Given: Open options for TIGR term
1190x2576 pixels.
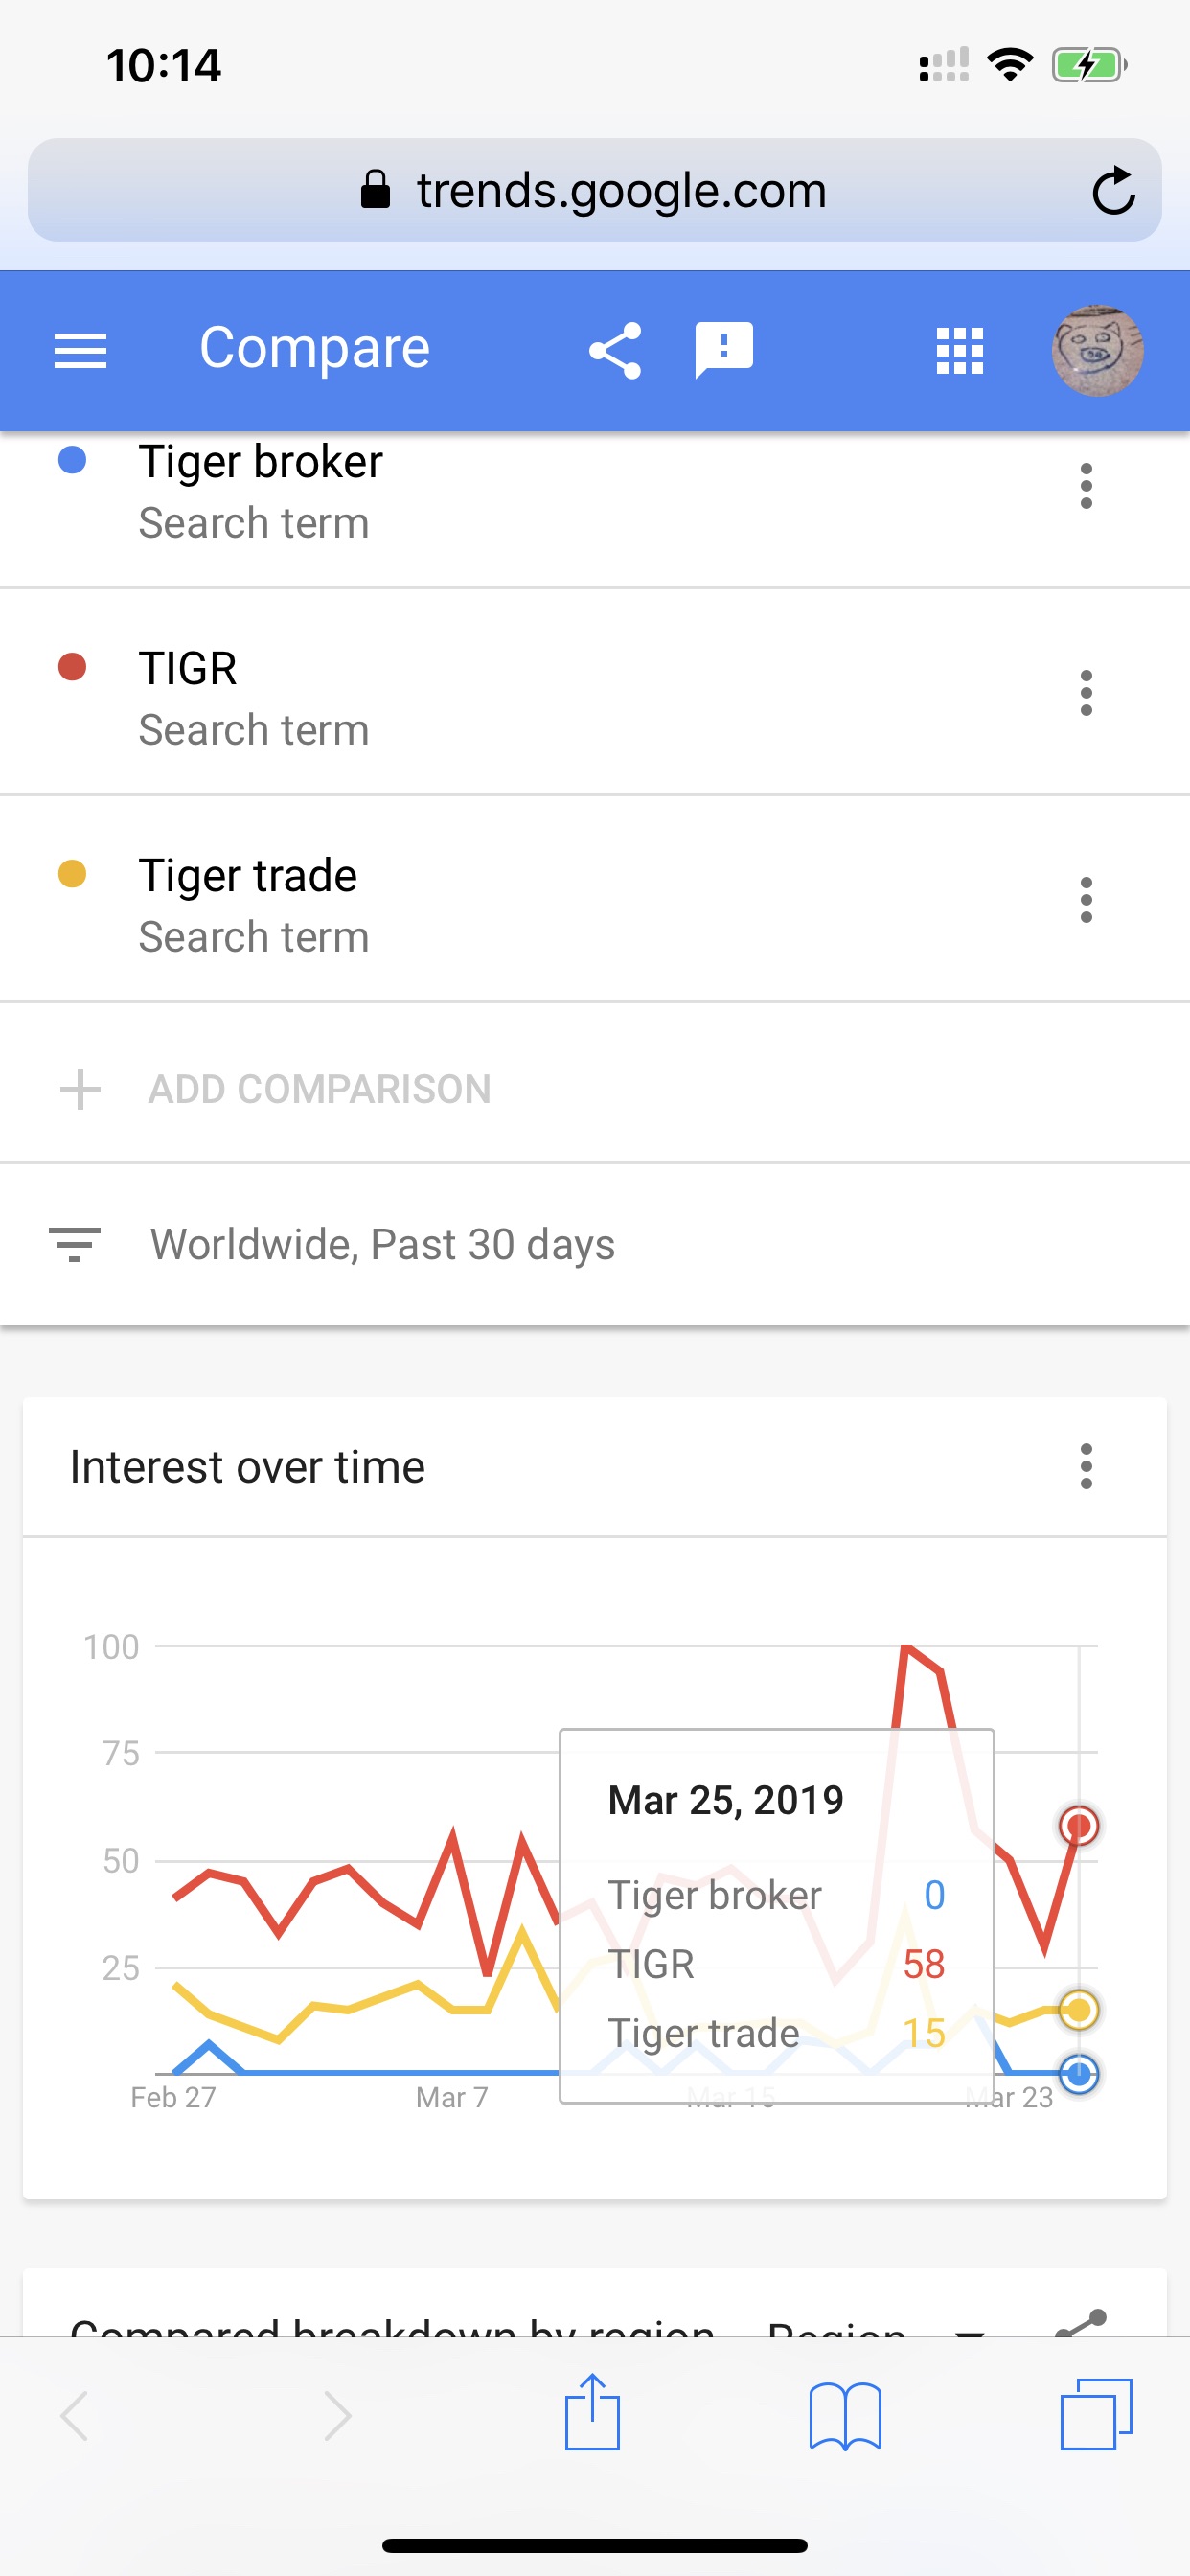Looking at the screenshot, I should [1086, 693].
